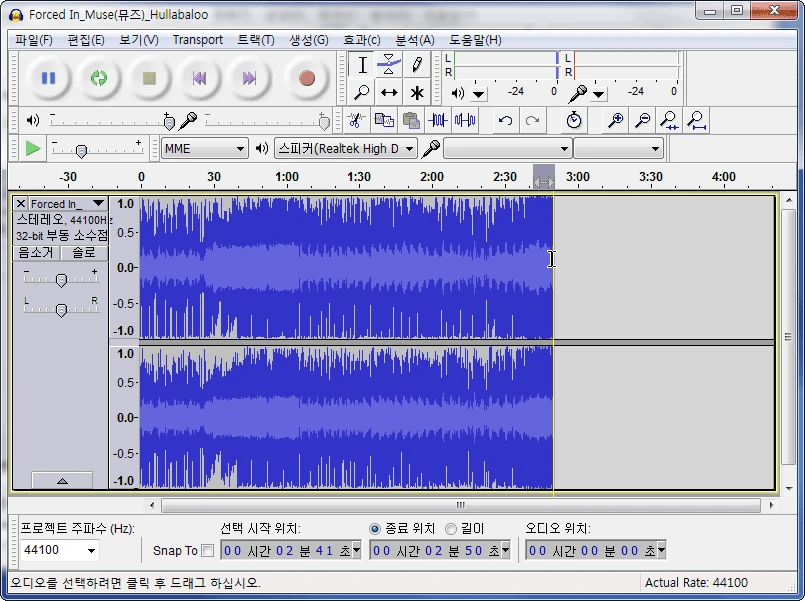Viewport: 805px width, 601px height.
Task: Open the end position time format dropdown
Action: [506, 550]
